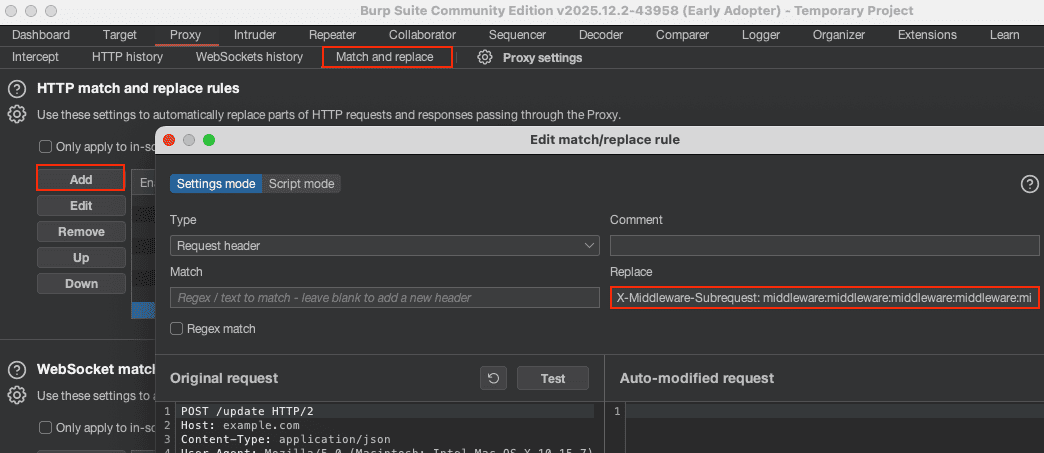Click green zoom button on edit rule dialog
1044x453 pixels.
tap(209, 140)
